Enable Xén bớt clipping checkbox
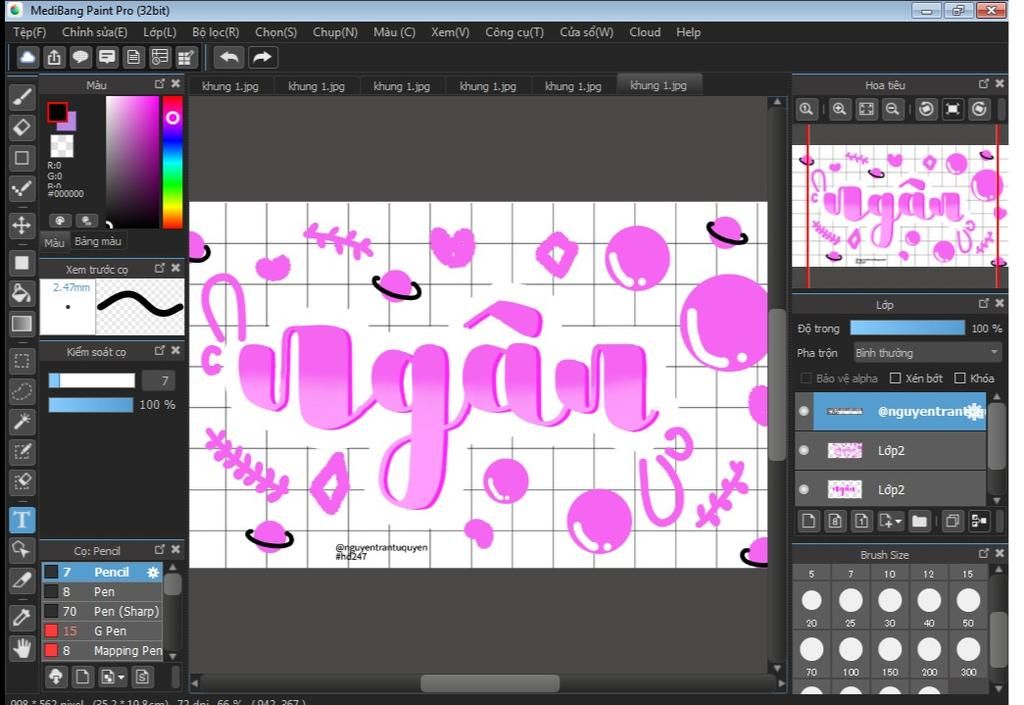Viewport: 1024px width, 705px height. [895, 378]
